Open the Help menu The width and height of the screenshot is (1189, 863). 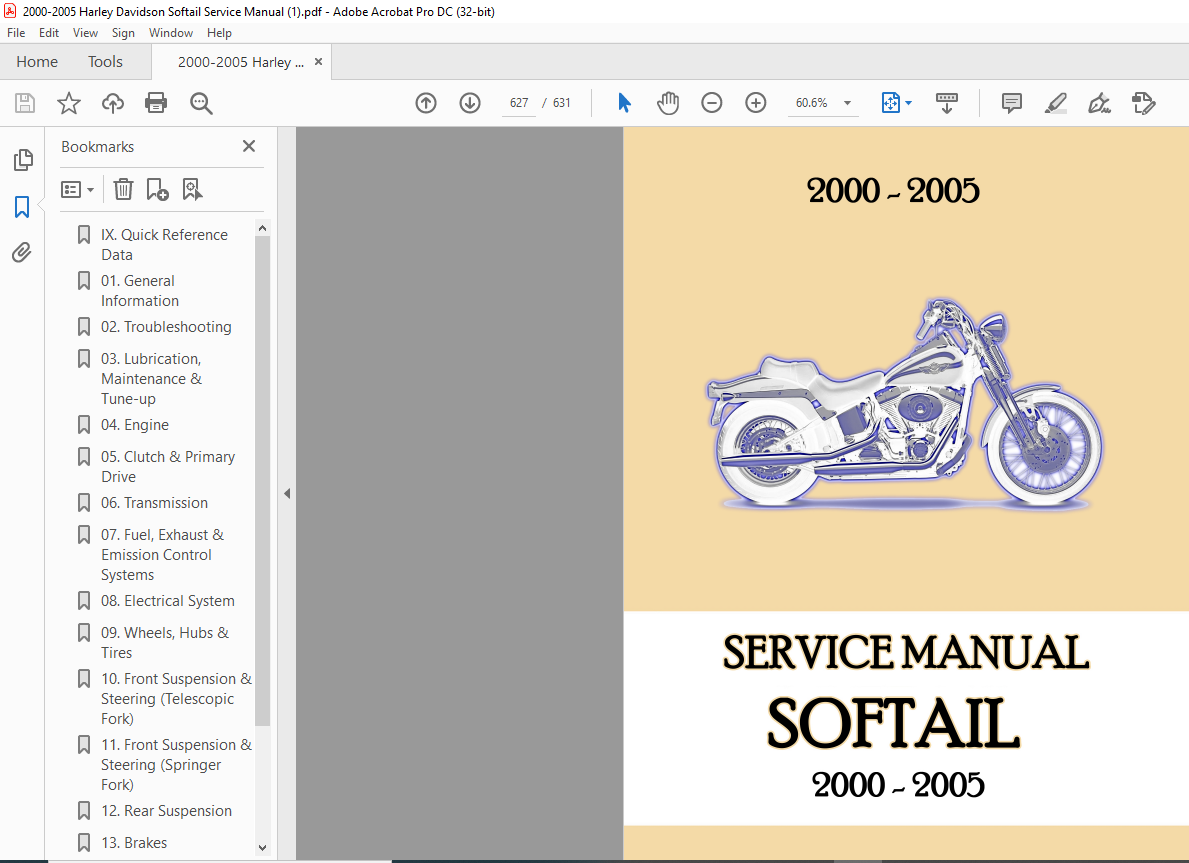[219, 33]
